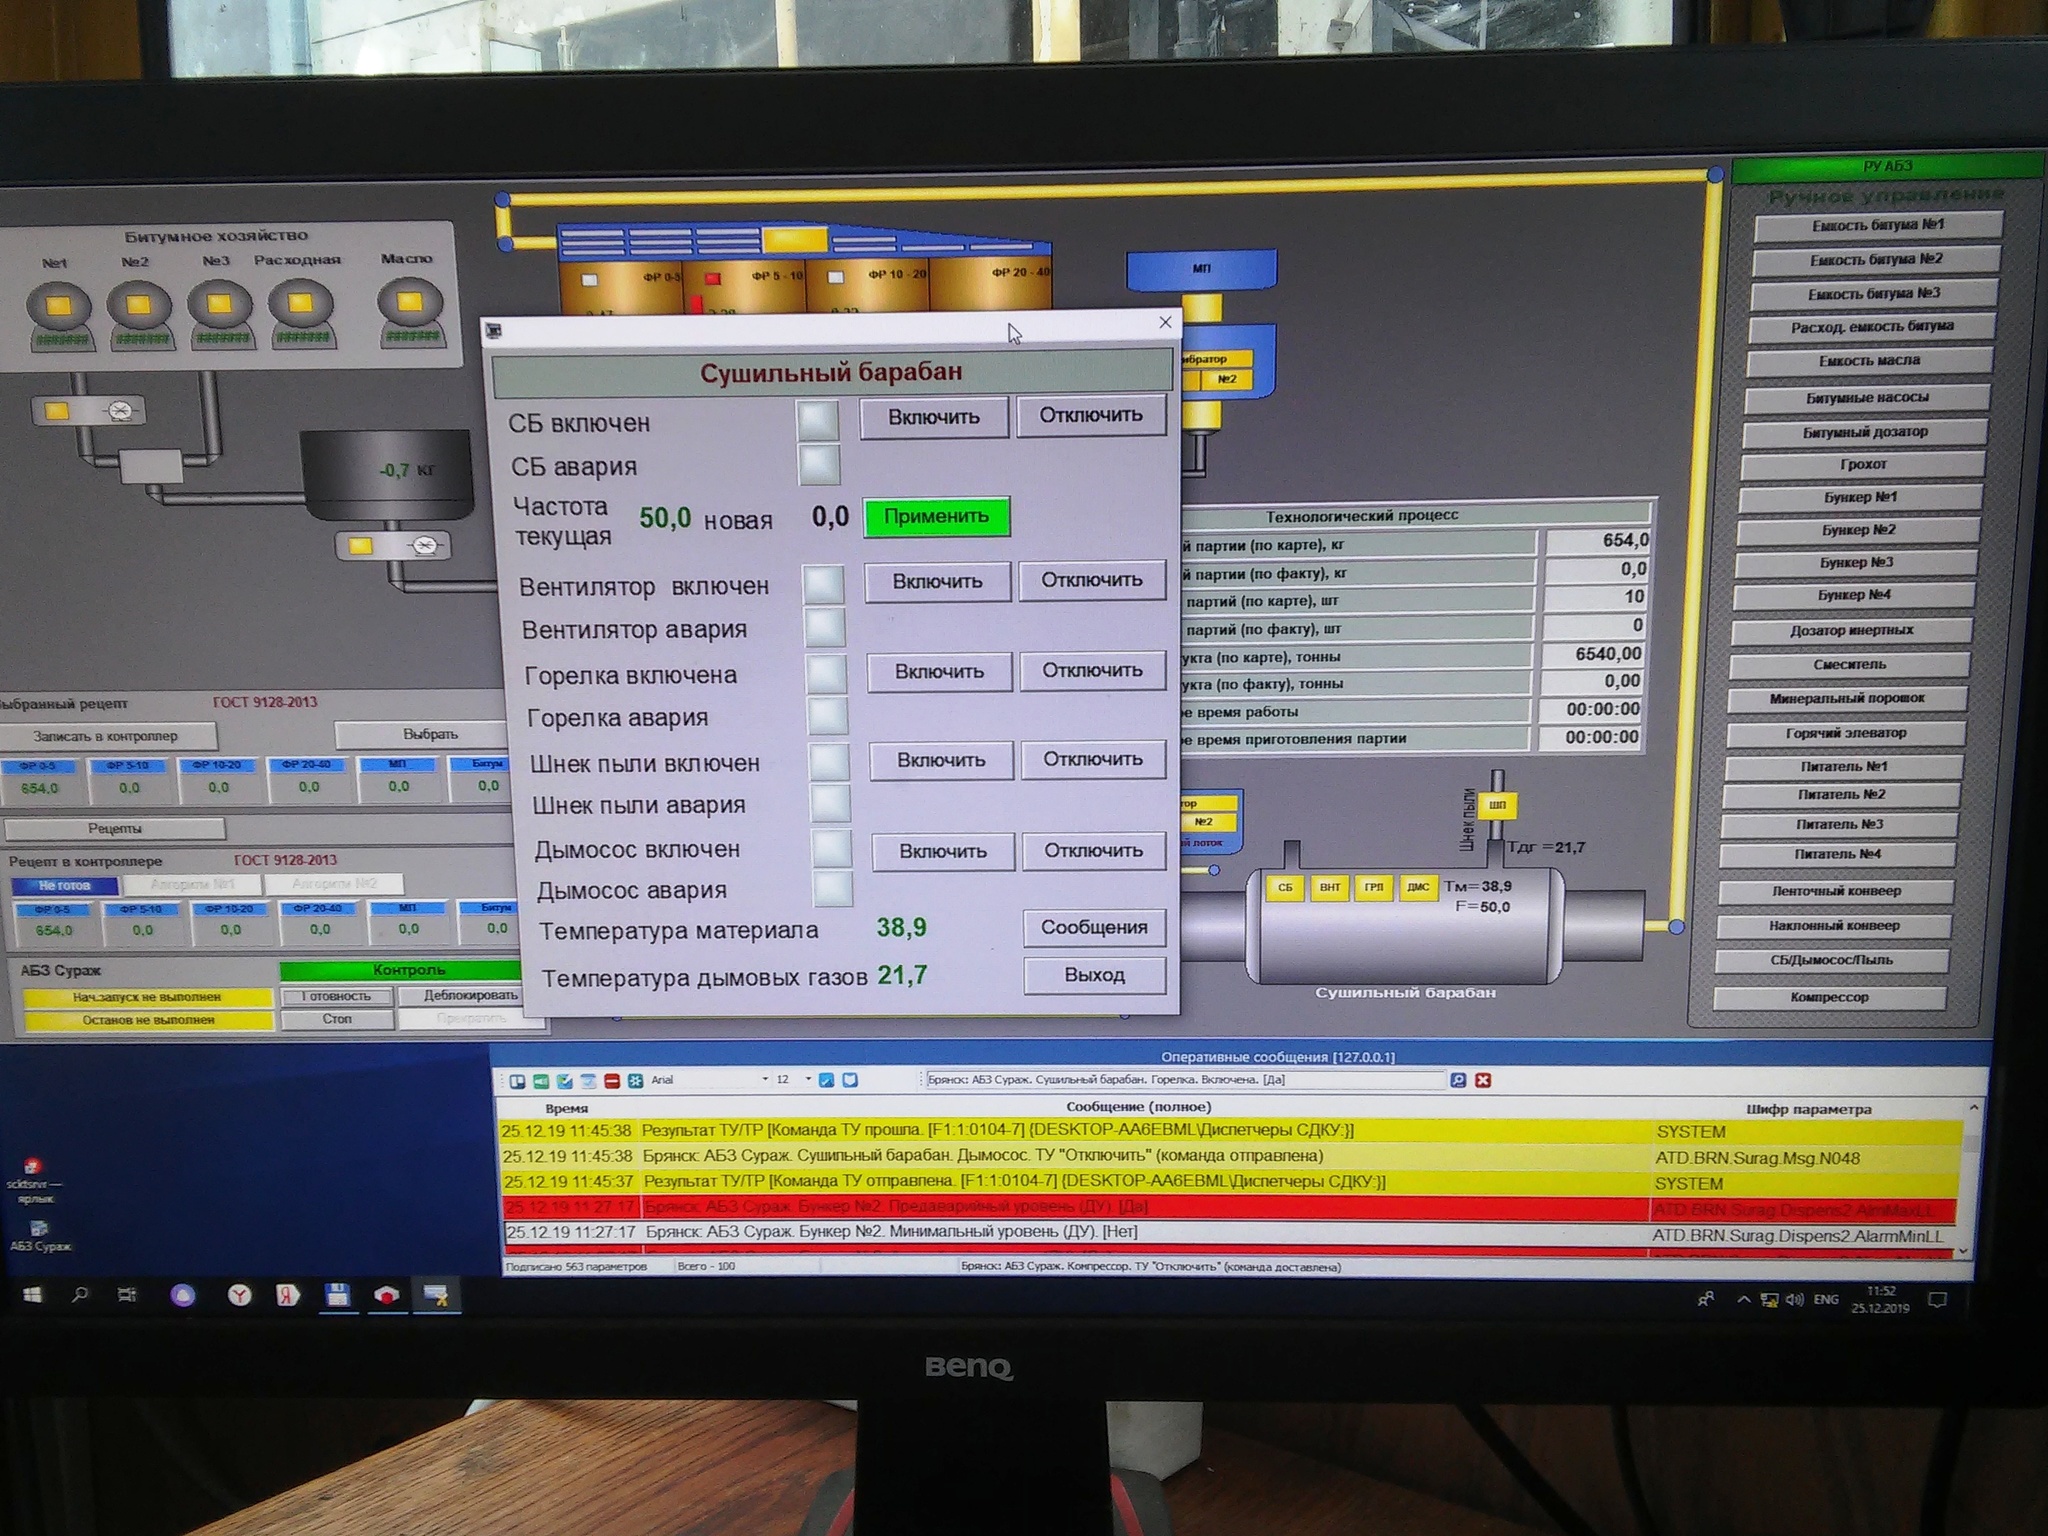Open Yandex Browser from taskbar

[240, 1296]
